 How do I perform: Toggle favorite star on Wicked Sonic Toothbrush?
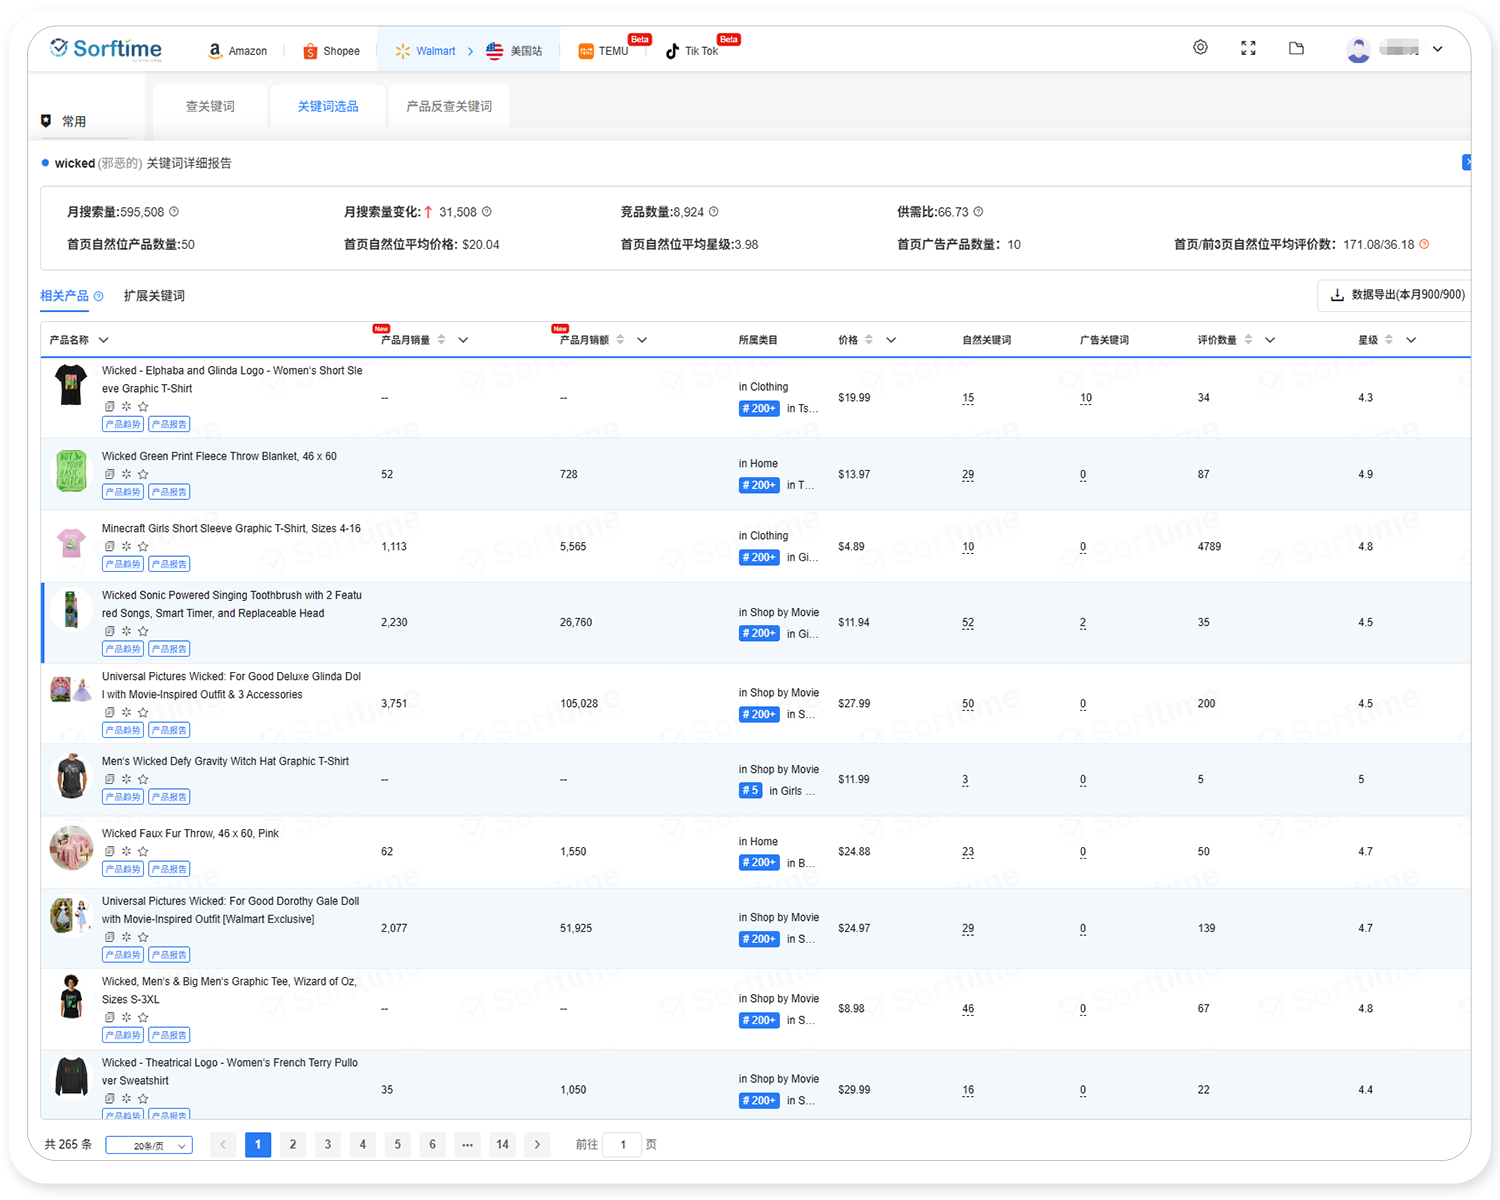point(143,631)
